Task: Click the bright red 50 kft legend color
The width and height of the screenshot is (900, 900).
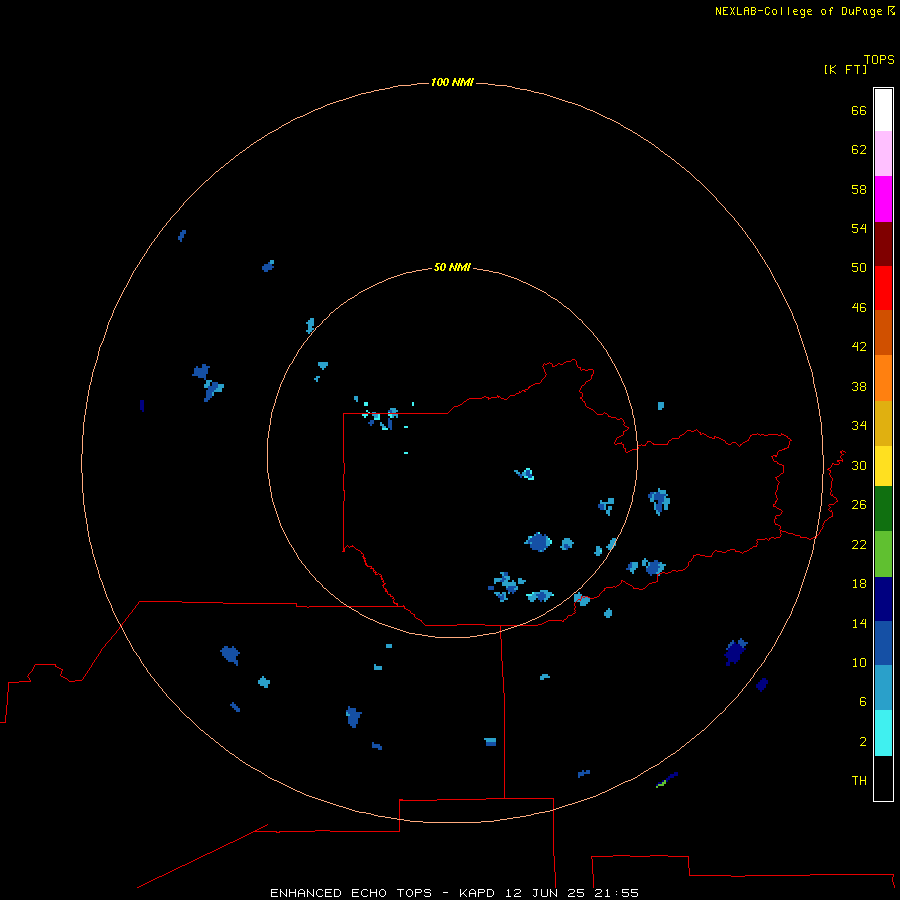Action: (883, 288)
